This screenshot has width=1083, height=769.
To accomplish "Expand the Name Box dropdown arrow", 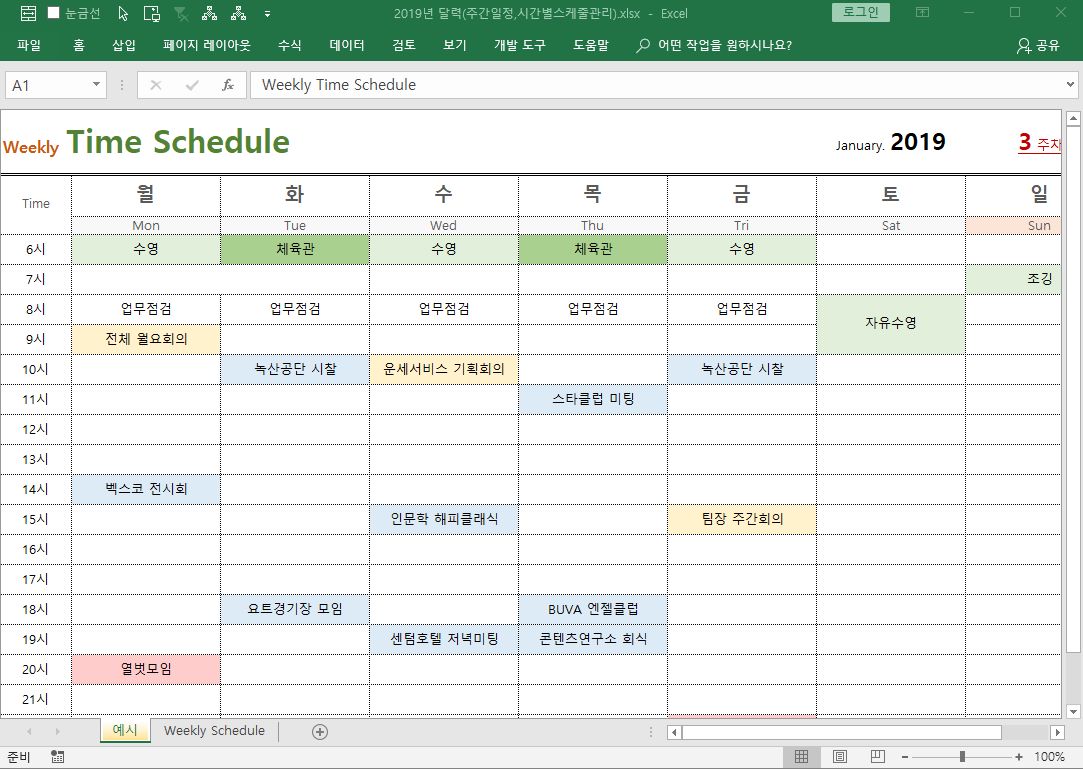I will click(x=96, y=85).
